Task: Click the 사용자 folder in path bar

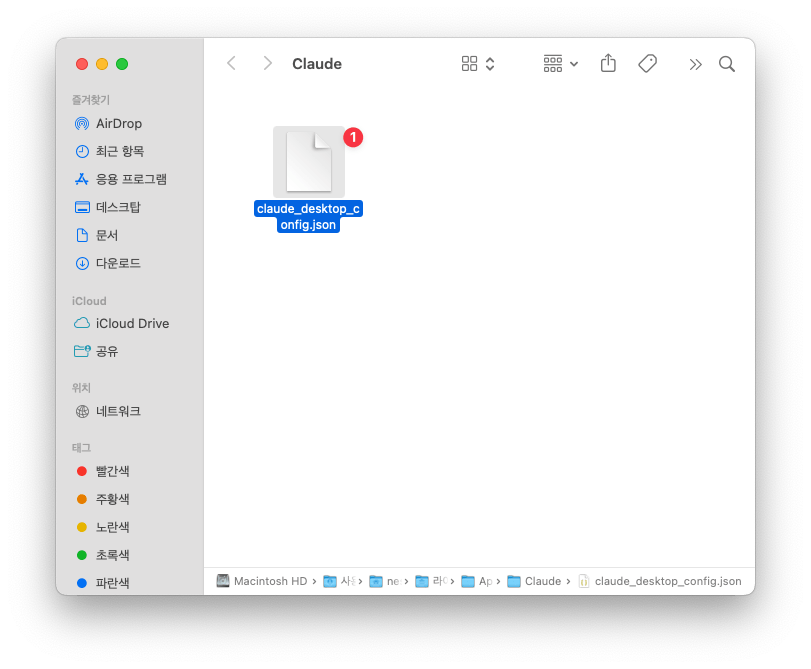Action: [339, 581]
